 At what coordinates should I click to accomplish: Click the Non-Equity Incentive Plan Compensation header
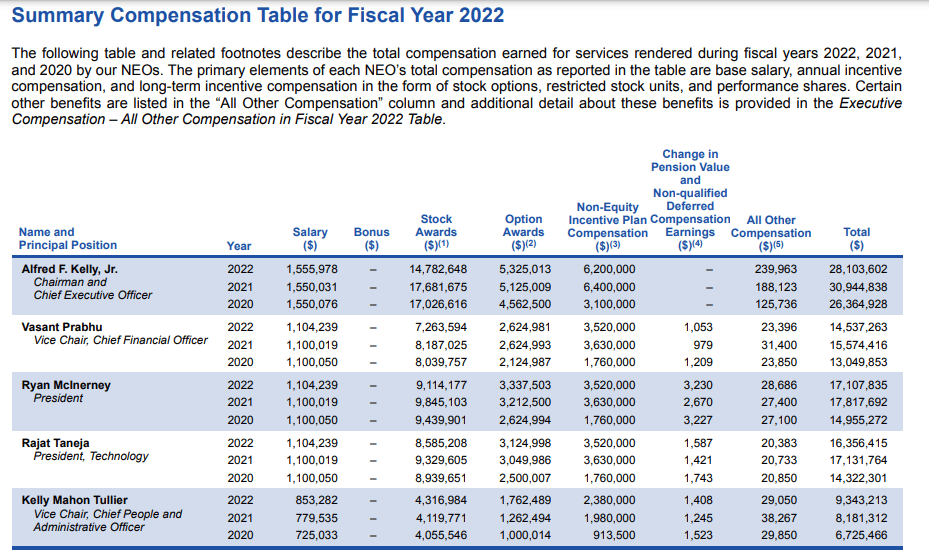[x=608, y=226]
